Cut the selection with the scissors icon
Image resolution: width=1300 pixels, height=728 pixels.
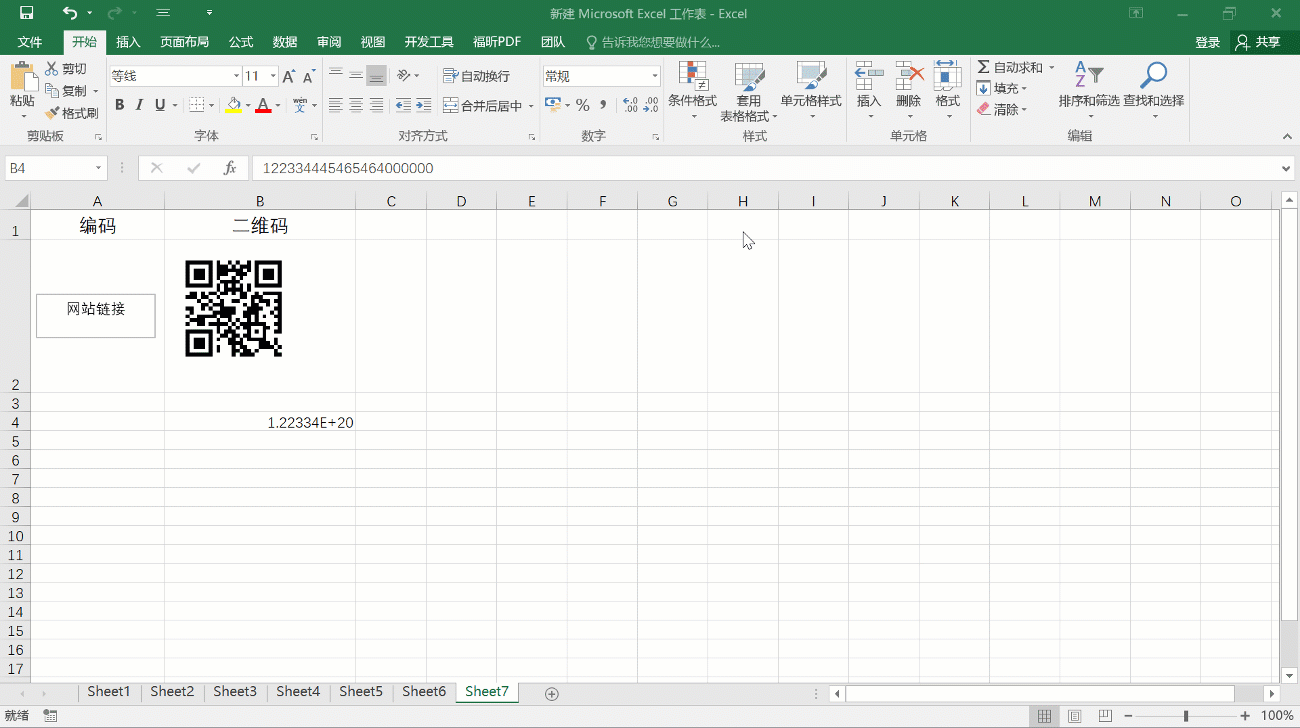[66, 69]
